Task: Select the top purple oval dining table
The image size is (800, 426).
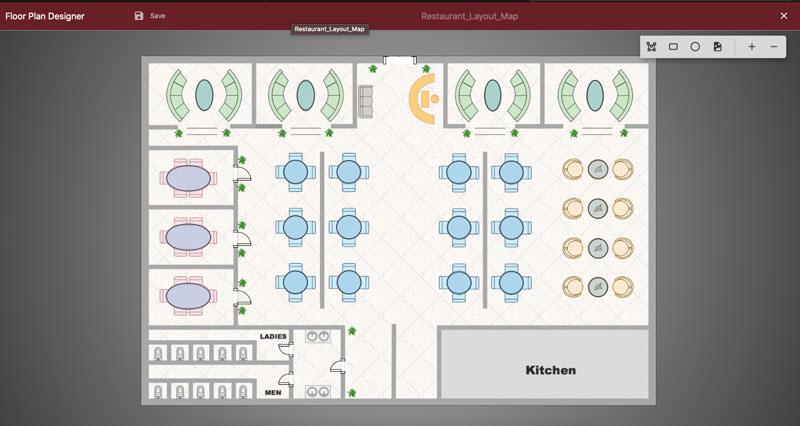Action: point(188,177)
